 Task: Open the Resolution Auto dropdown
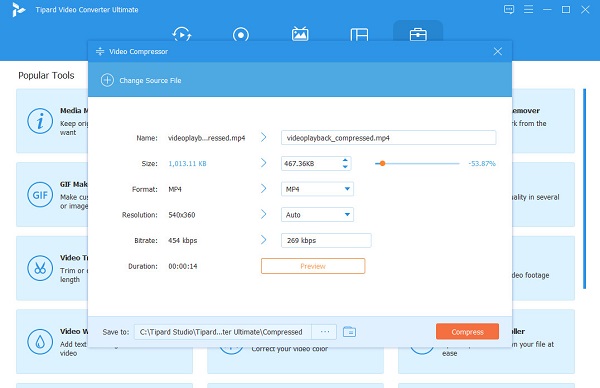pyautogui.click(x=317, y=215)
